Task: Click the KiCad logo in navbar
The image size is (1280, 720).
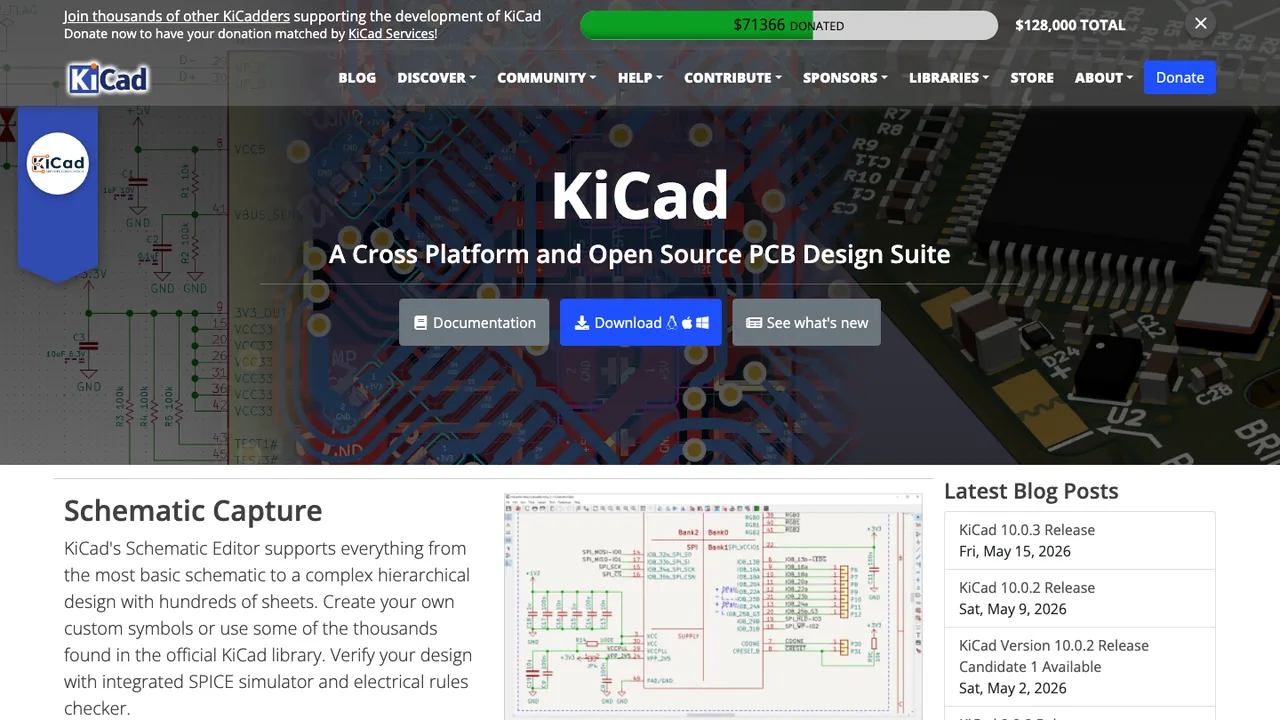Action: [108, 78]
